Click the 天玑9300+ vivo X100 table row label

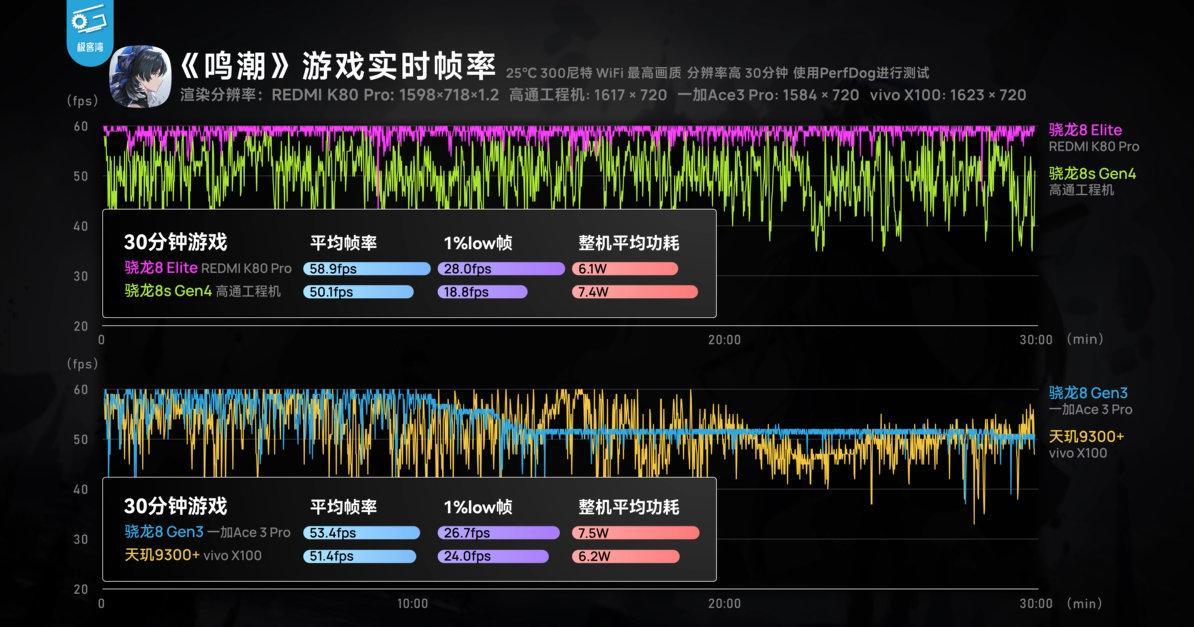pos(193,555)
